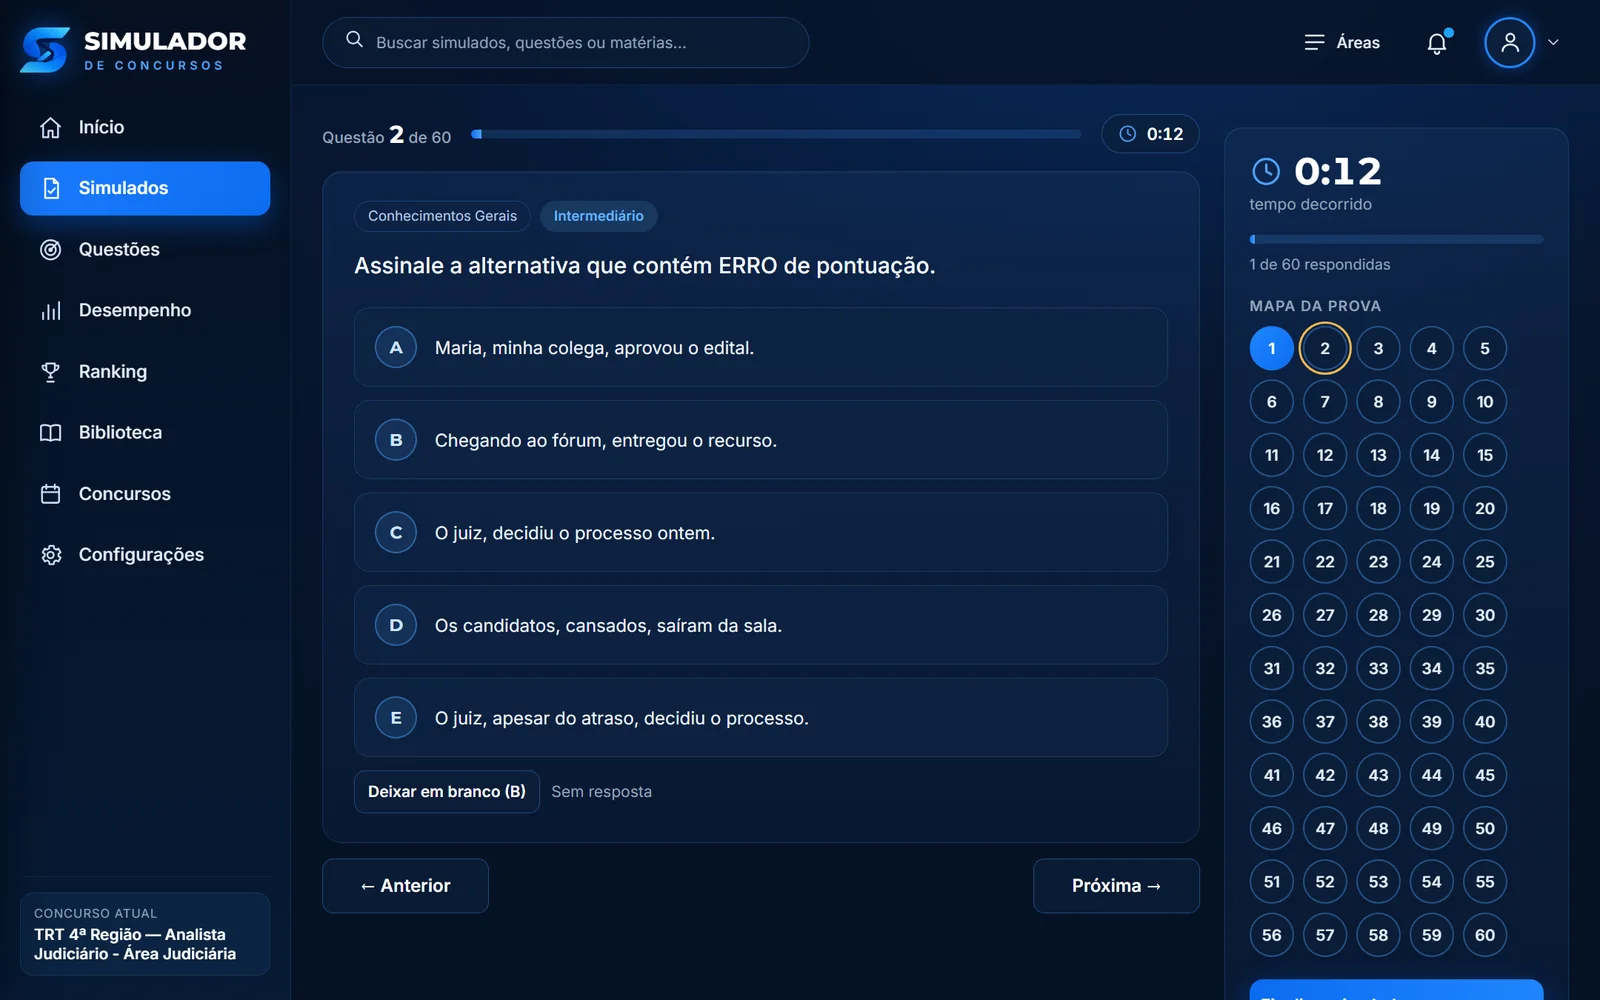Go to previous question with Anterior
The height and width of the screenshot is (1000, 1600).
[405, 886]
